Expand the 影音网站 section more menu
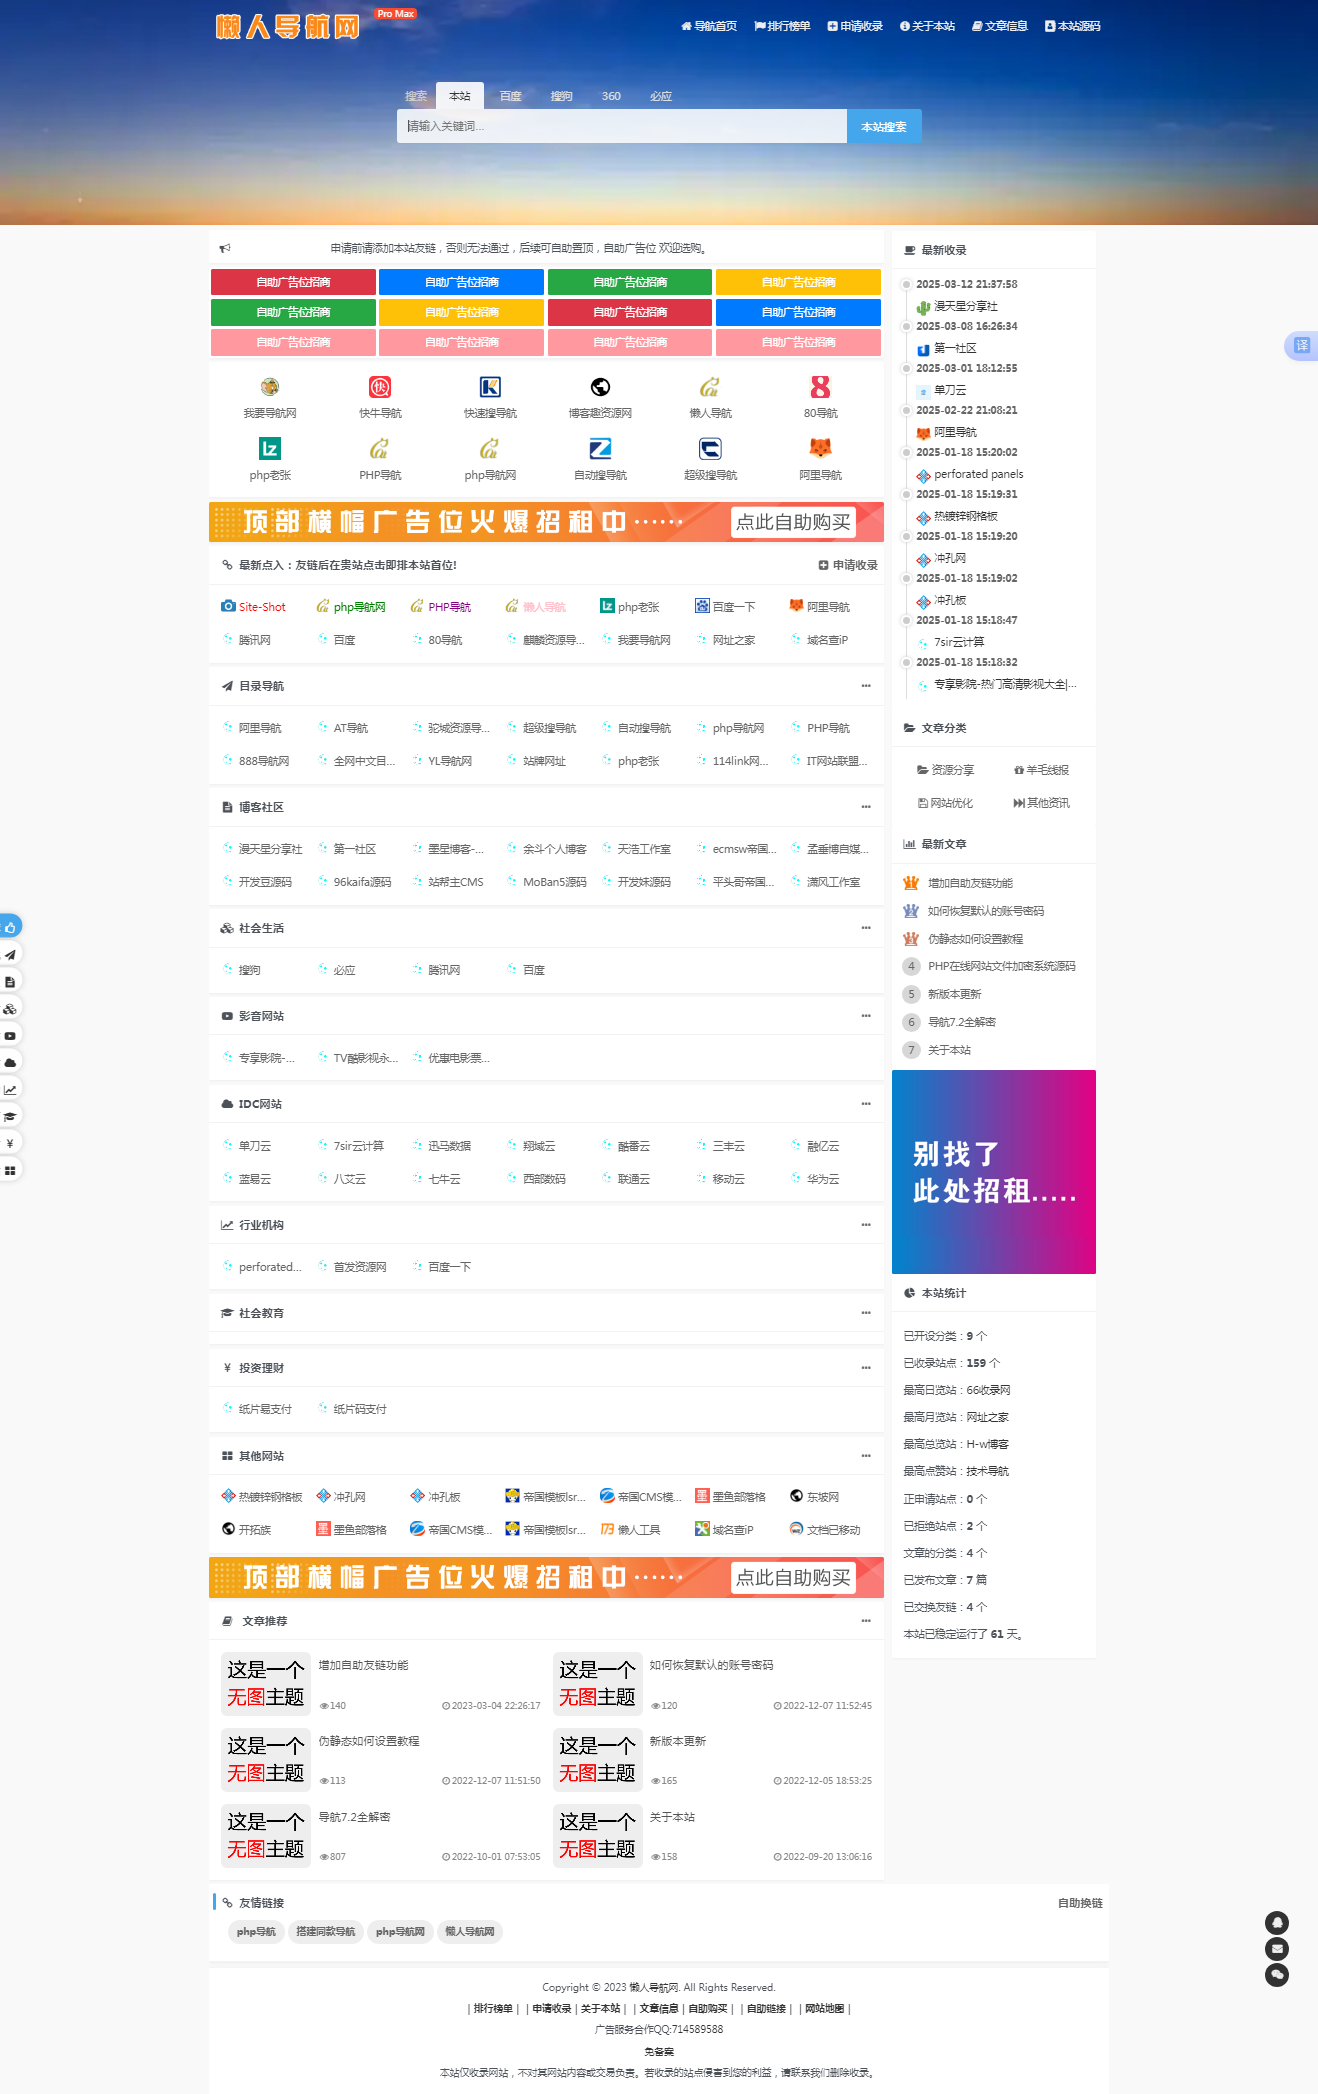Screen dimensions: 1318x2094 866,1016
